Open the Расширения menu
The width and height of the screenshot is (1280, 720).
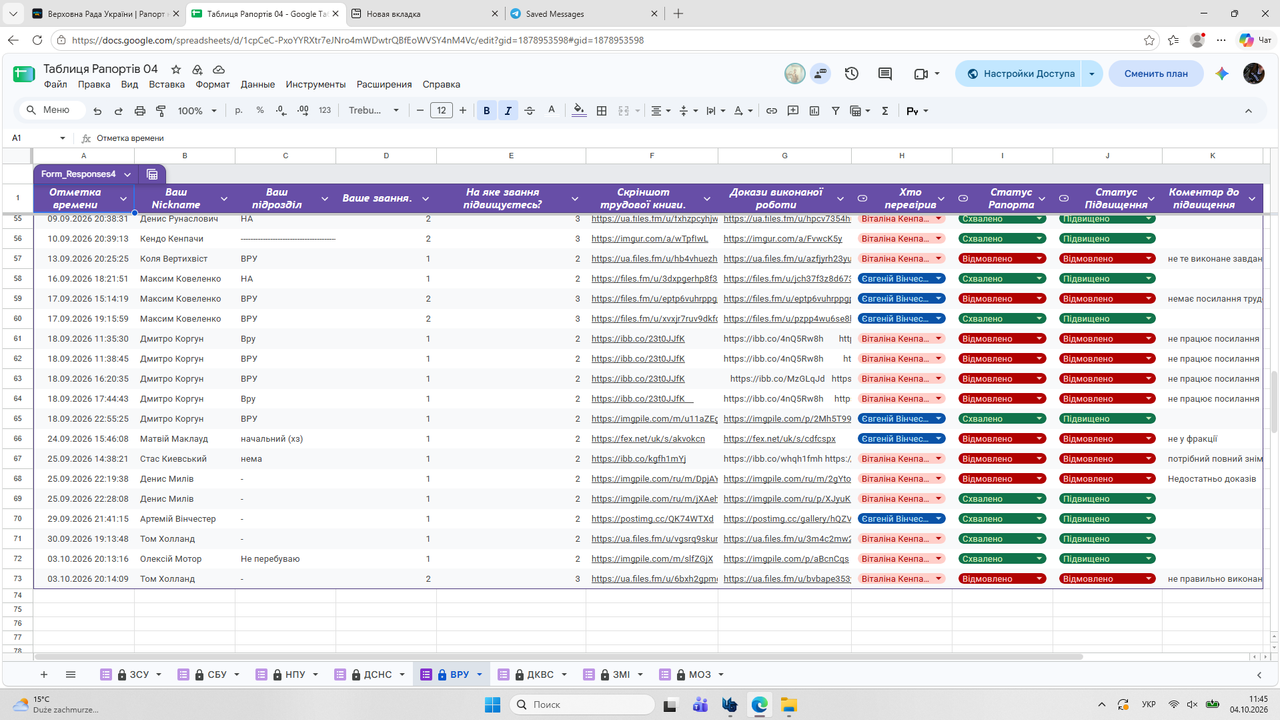point(384,85)
